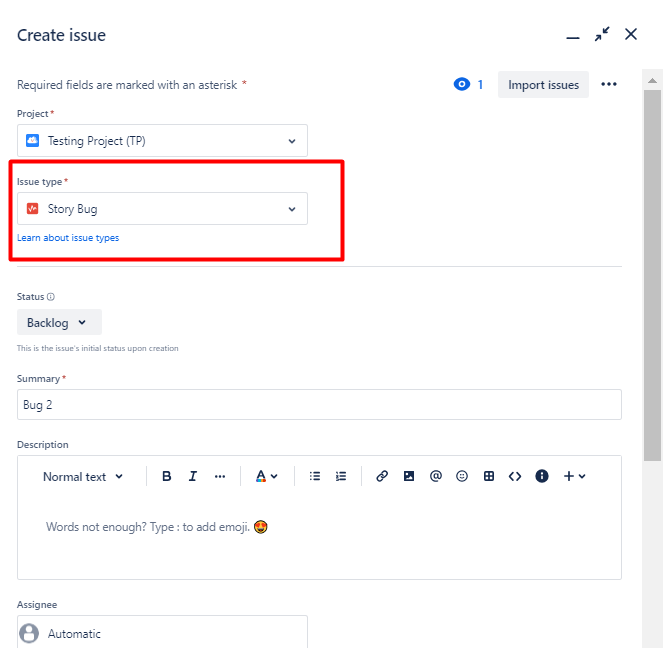Insert a code snippet

(x=515, y=476)
